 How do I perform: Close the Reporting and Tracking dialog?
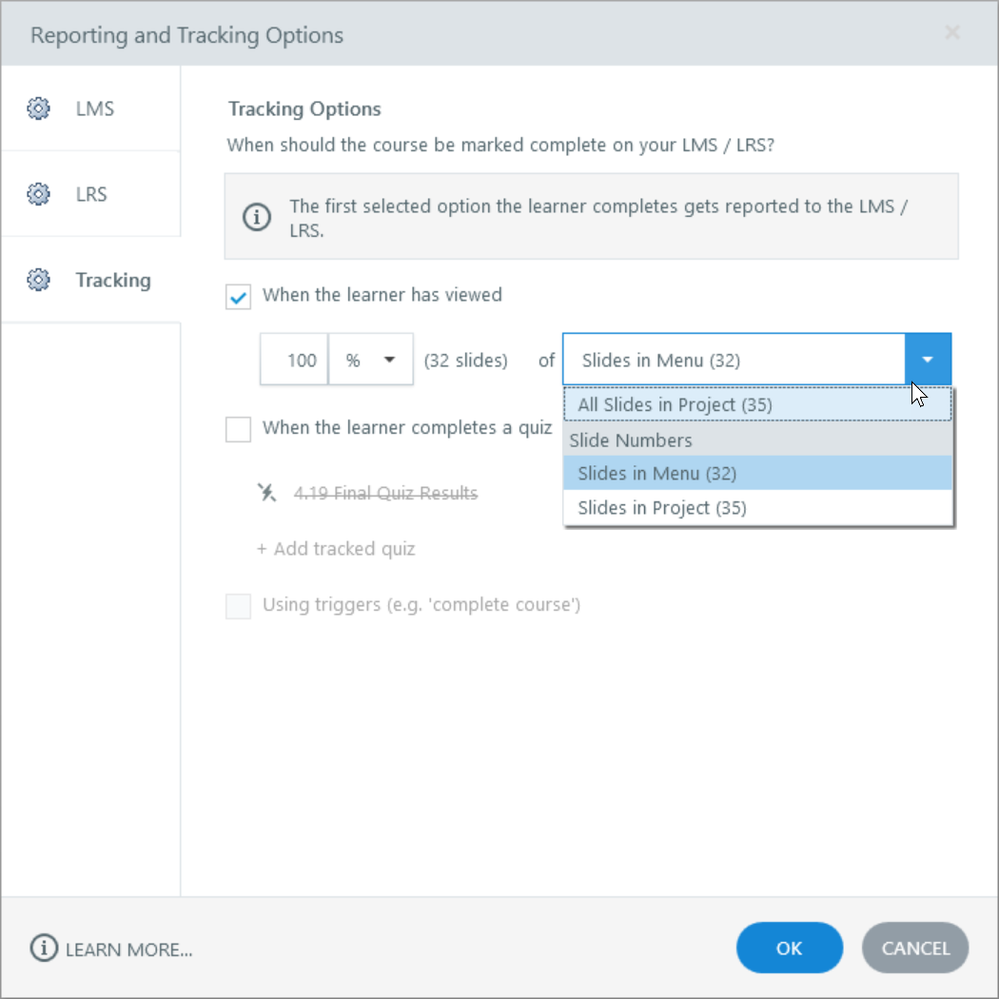click(952, 33)
